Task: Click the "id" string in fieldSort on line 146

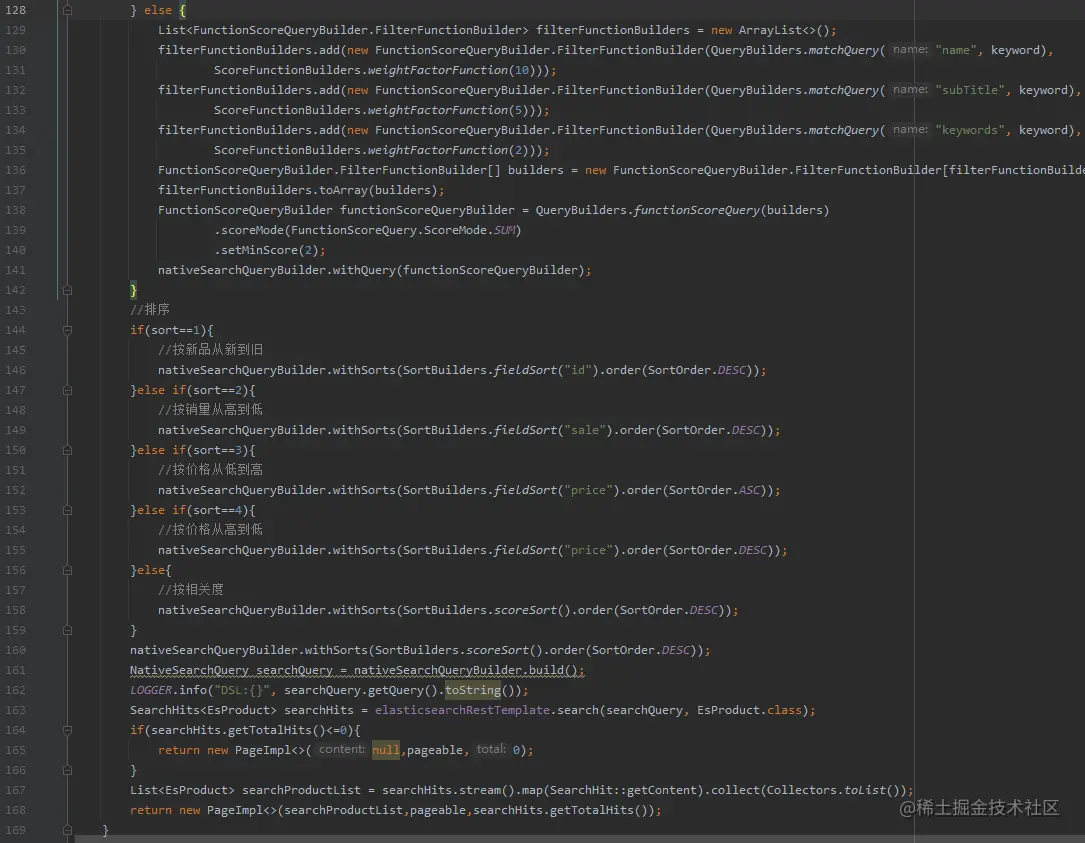Action: click(578, 370)
